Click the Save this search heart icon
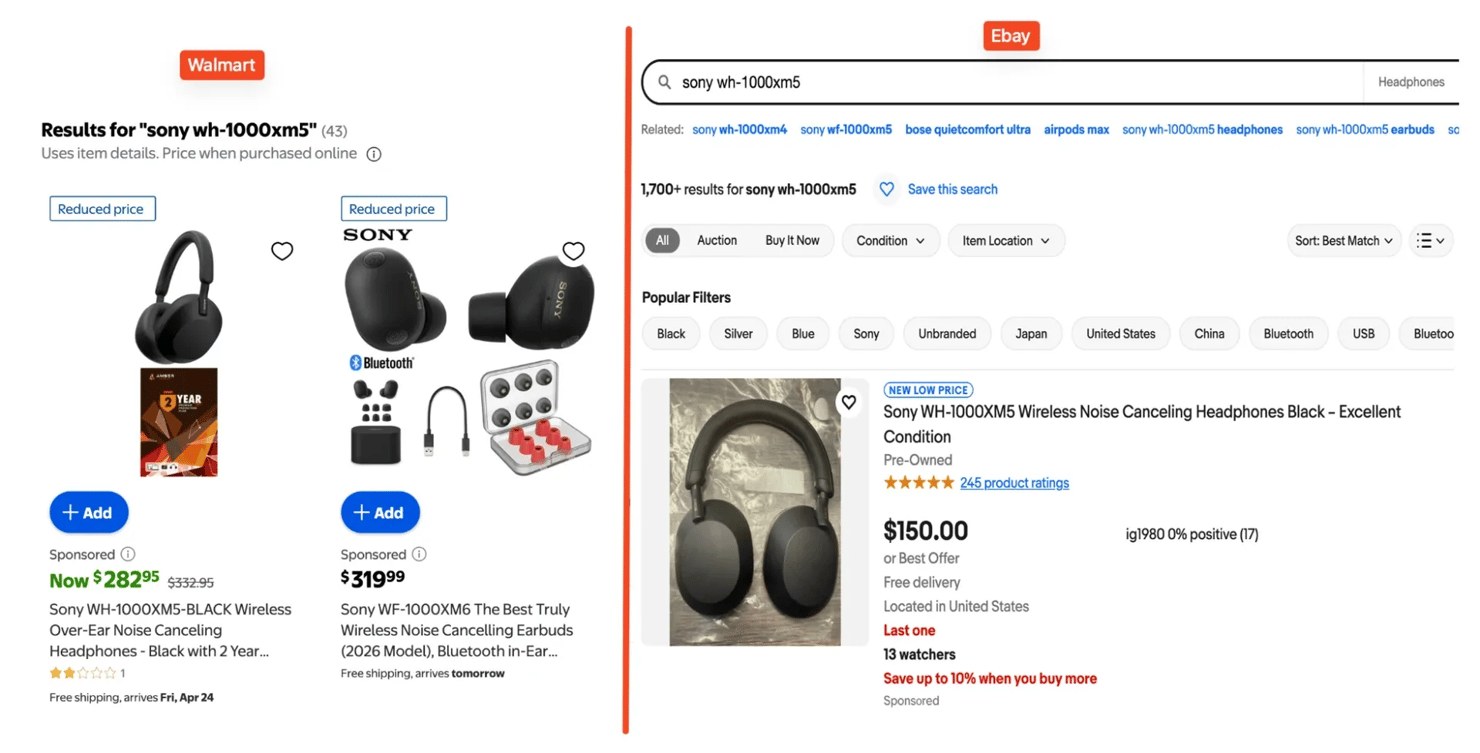1480x753 pixels. coord(887,189)
